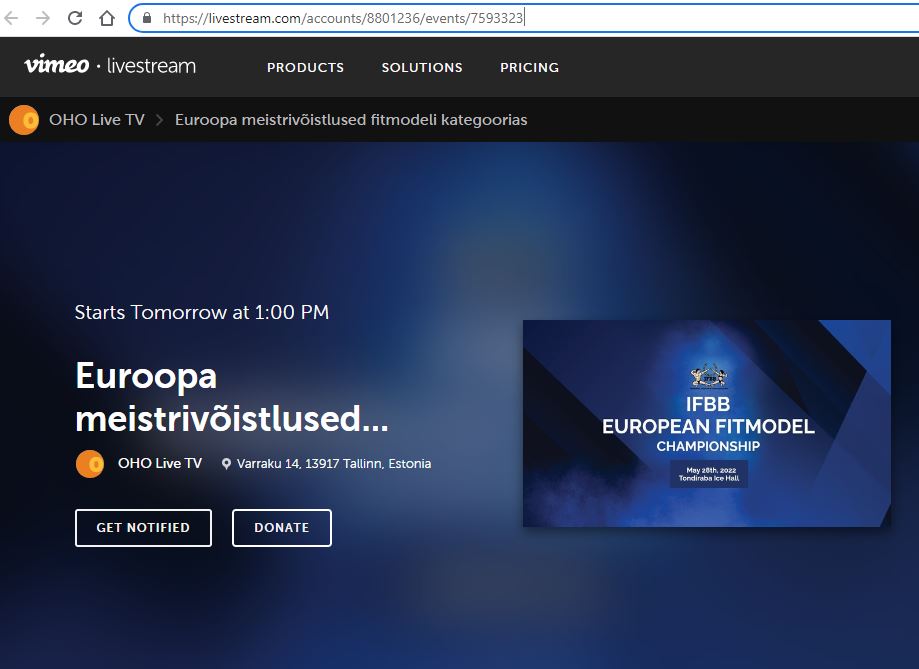Click the orange avatar beside the event organizer name
The height and width of the screenshot is (669, 919).
point(90,464)
